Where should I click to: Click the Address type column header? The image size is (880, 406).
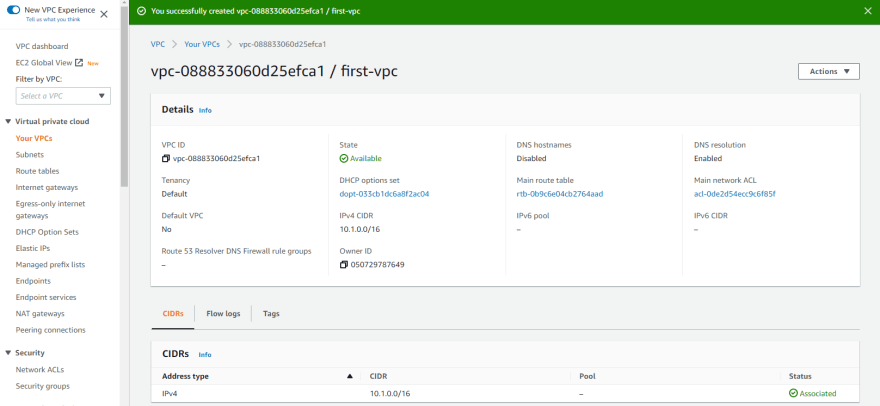[186, 376]
